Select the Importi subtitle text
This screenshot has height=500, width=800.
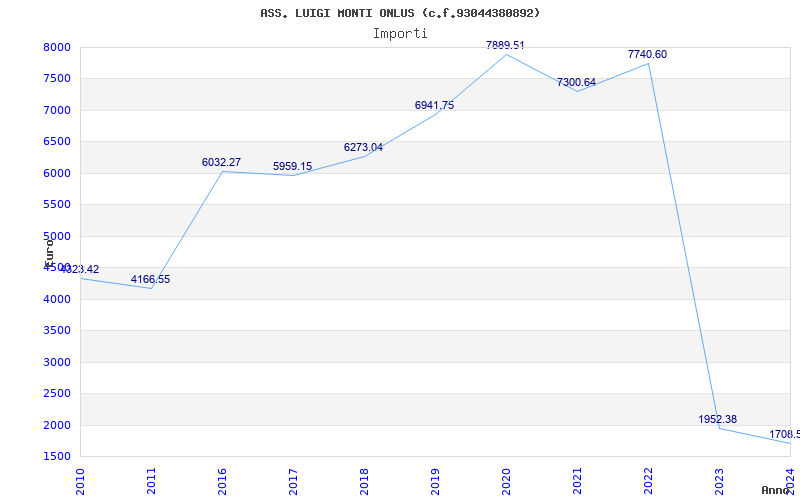tap(400, 34)
